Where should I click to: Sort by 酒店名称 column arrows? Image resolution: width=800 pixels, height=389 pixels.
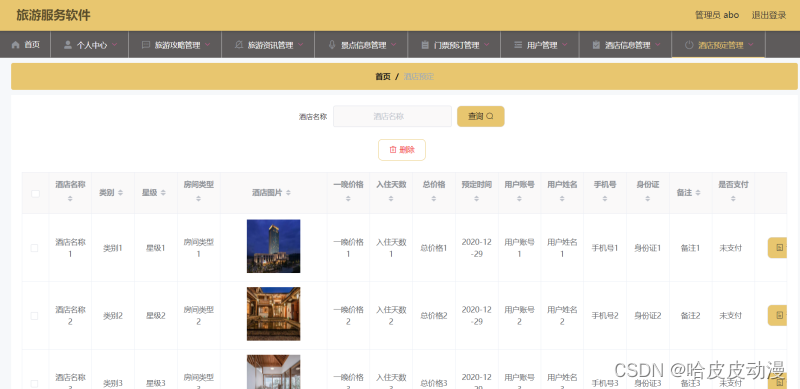[x=70, y=199]
